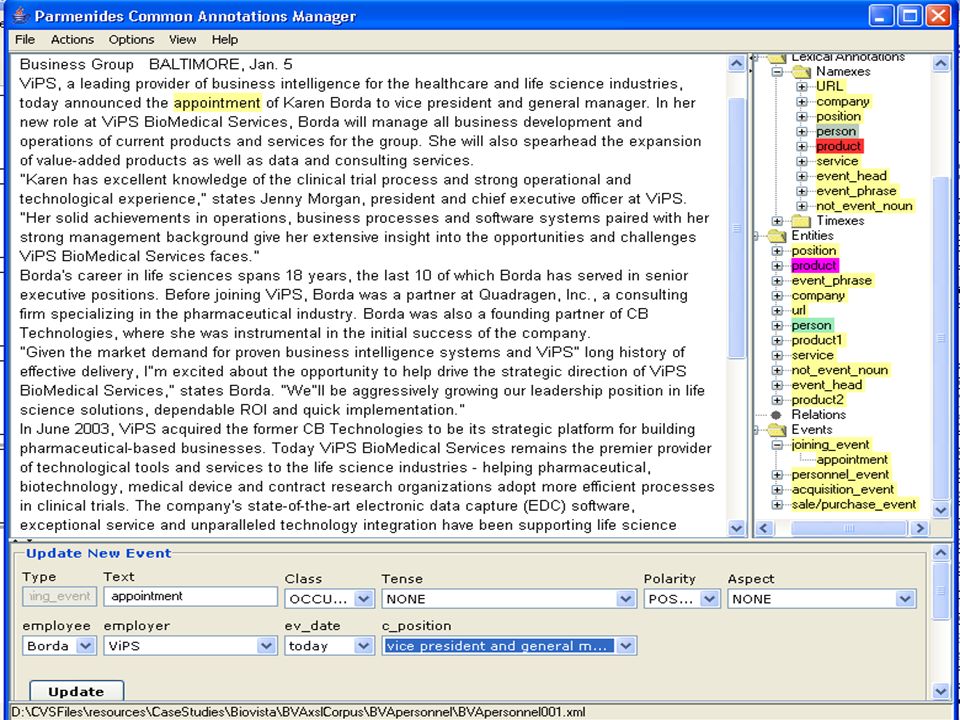Select the company entity item
This screenshot has width=960, height=720.
click(818, 296)
